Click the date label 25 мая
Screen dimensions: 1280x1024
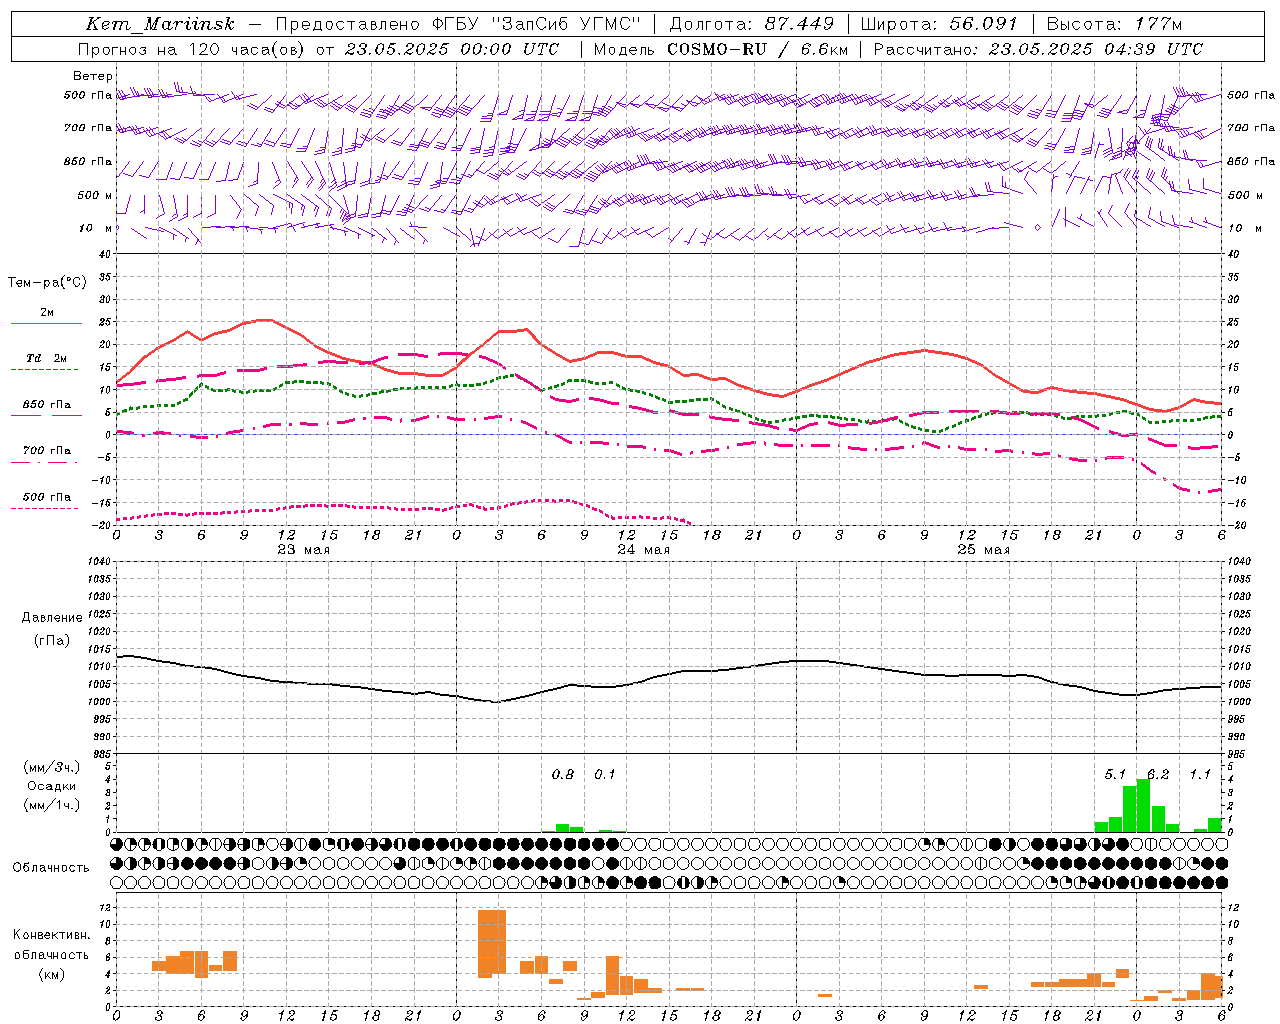(x=983, y=550)
